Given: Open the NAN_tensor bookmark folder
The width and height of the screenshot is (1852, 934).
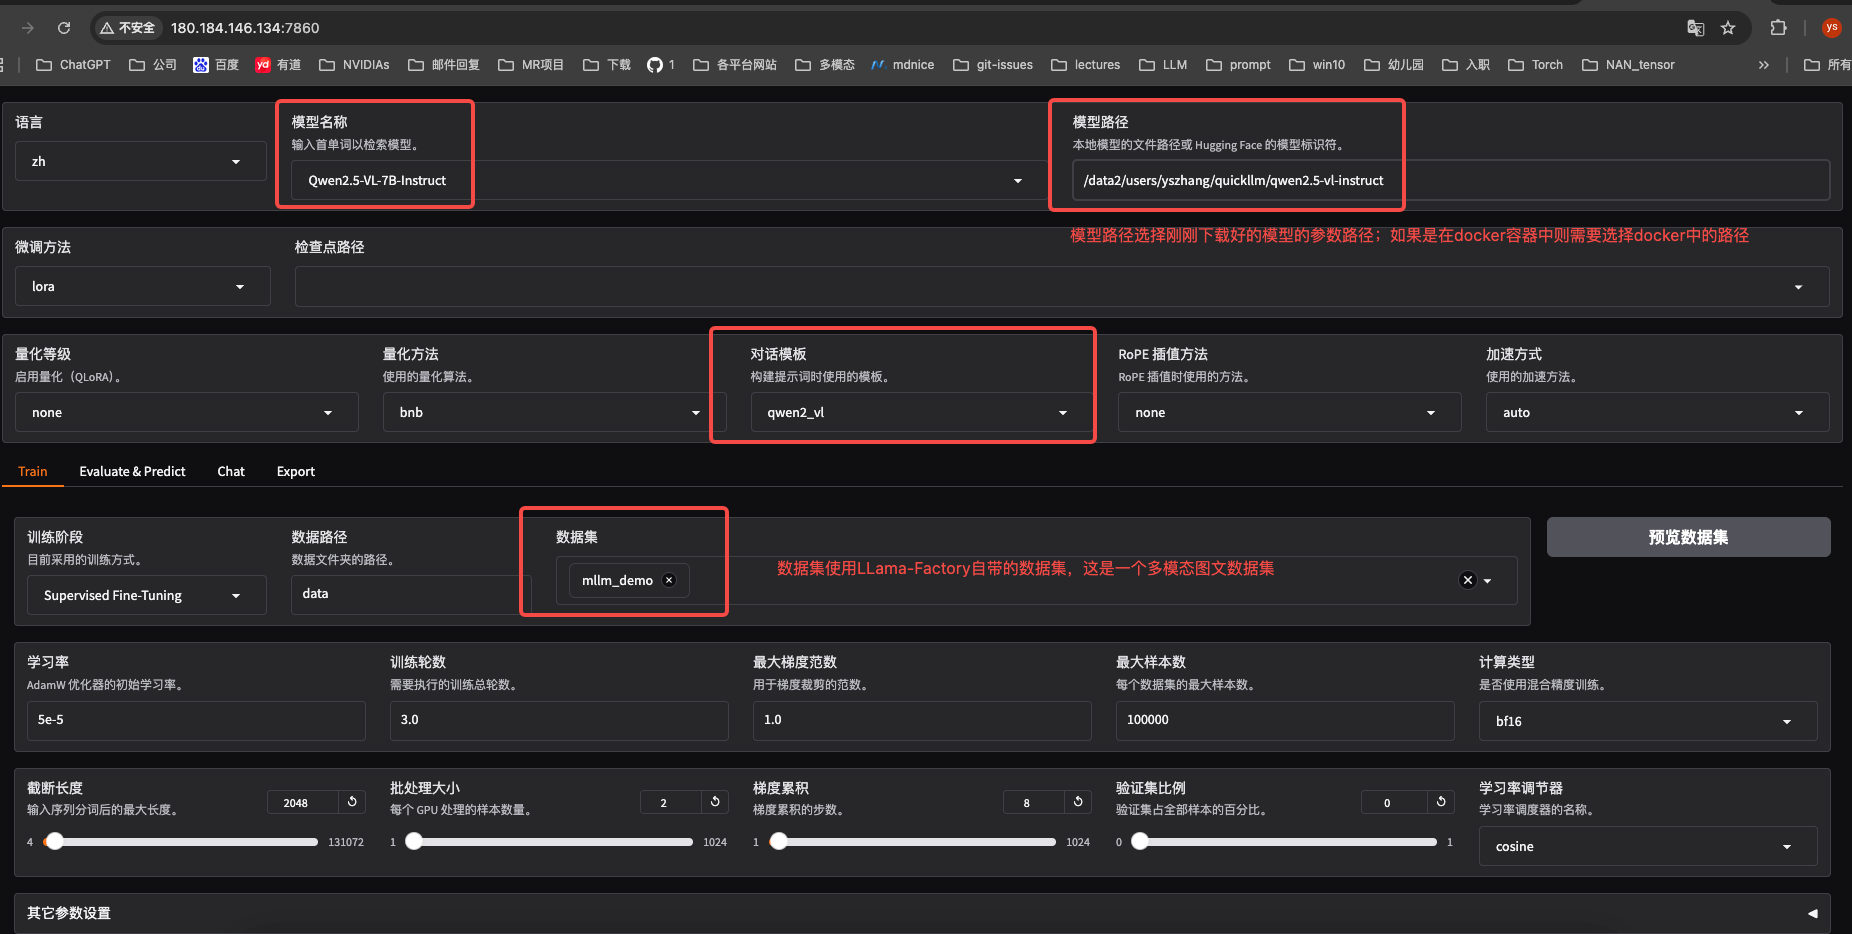Looking at the screenshot, I should click(x=1628, y=65).
